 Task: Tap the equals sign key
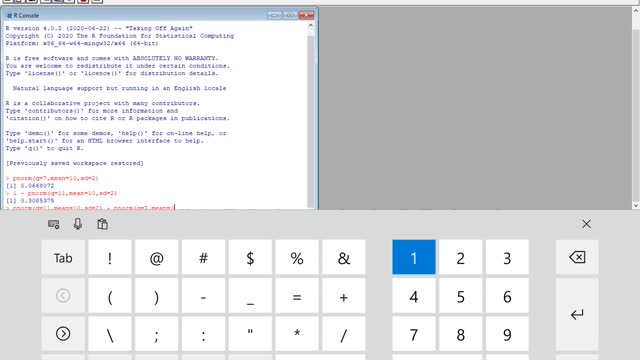click(x=297, y=296)
